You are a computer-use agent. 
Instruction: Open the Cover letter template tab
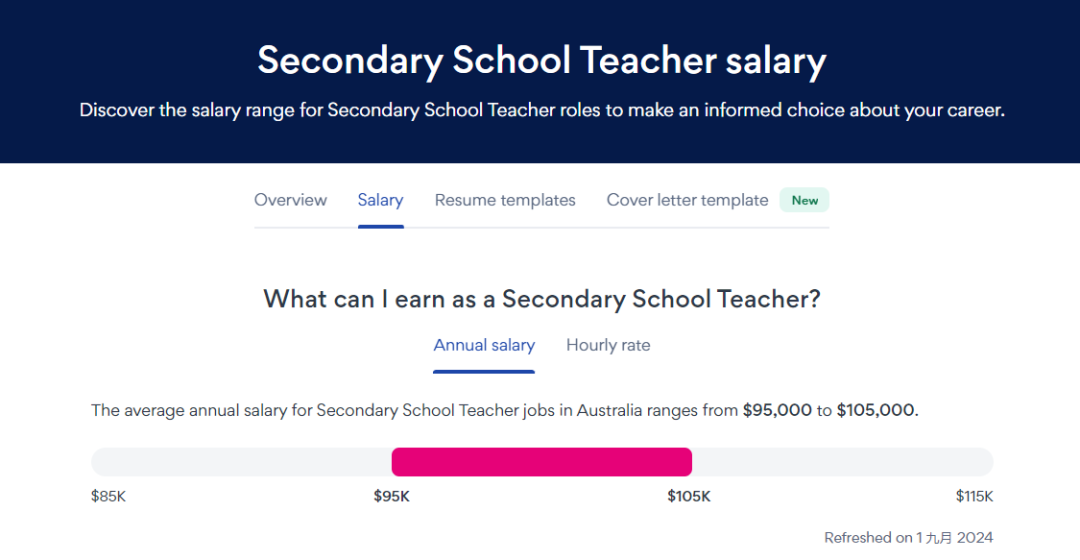pos(687,200)
